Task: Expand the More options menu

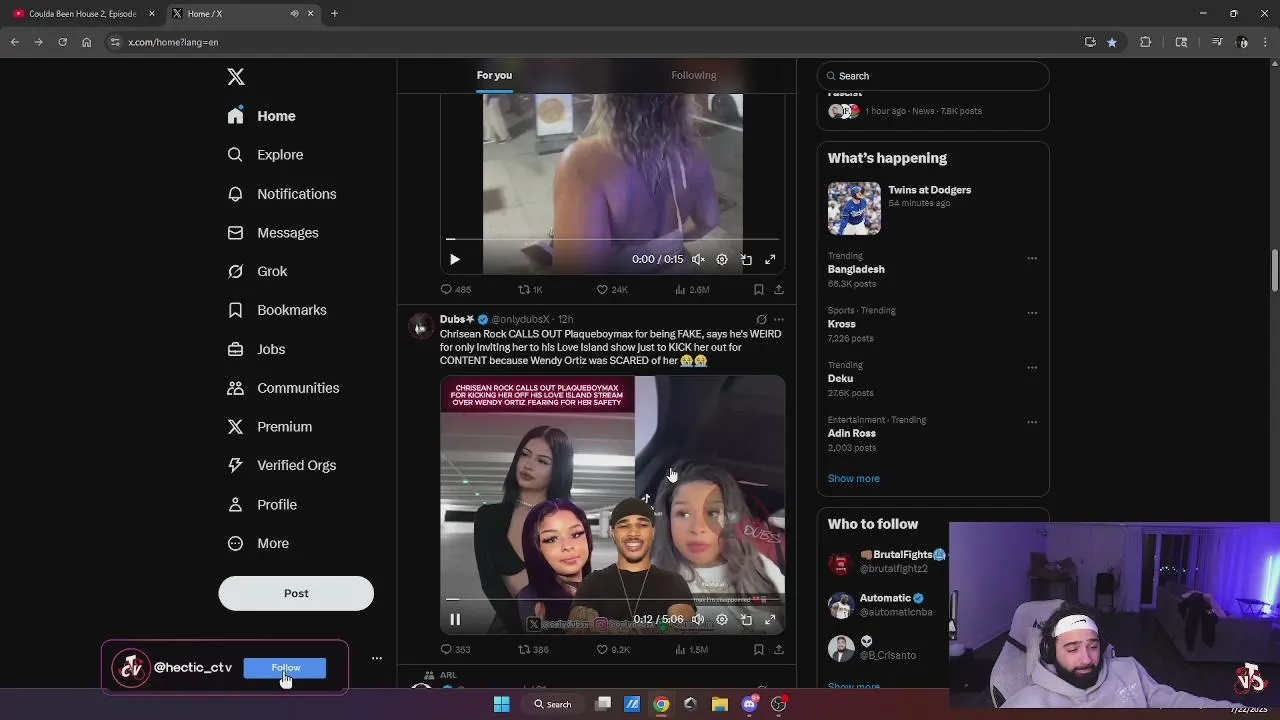Action: [x=258, y=544]
